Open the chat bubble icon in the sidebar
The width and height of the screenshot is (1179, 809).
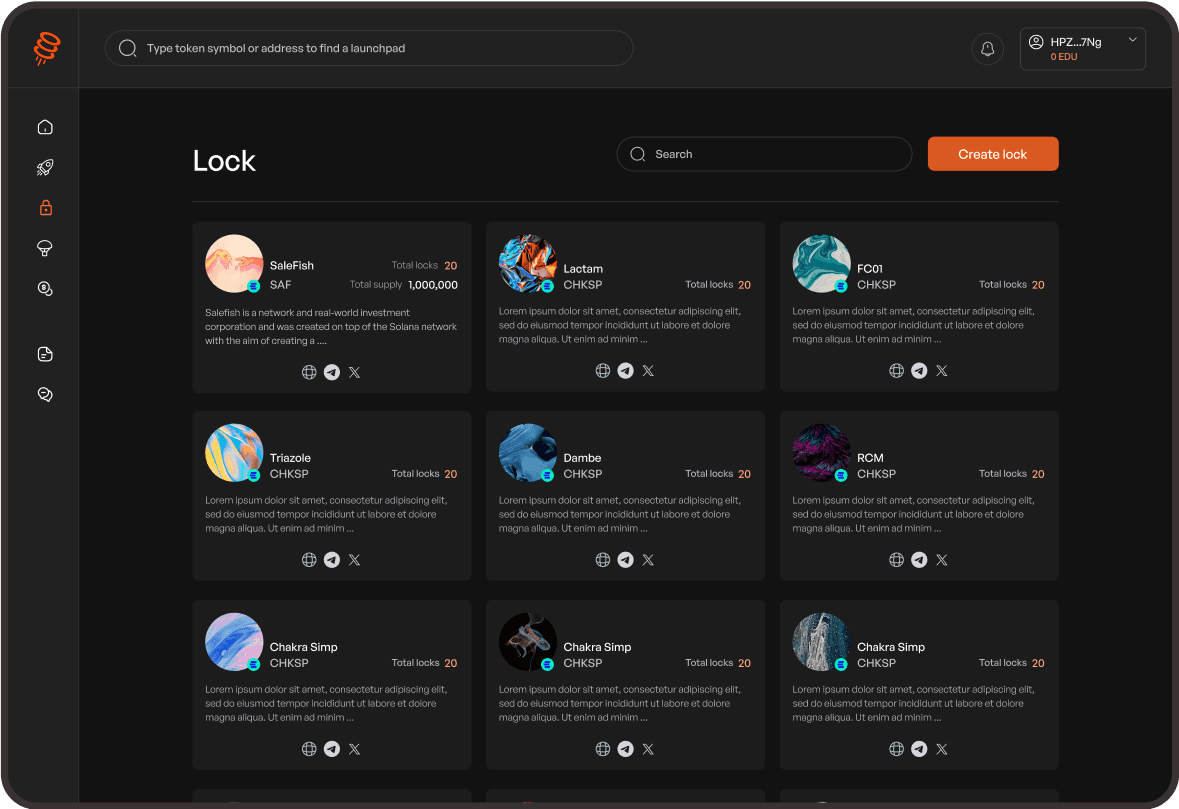click(x=44, y=394)
